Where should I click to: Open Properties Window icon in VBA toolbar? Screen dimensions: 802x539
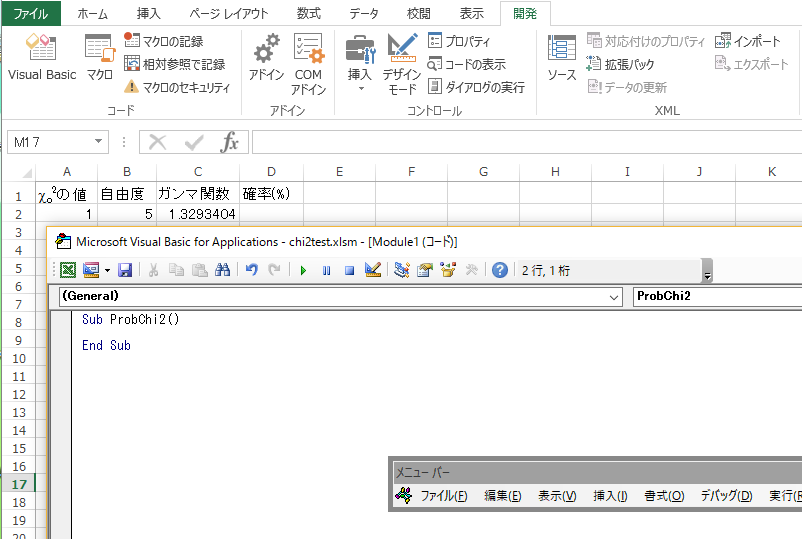point(425,270)
